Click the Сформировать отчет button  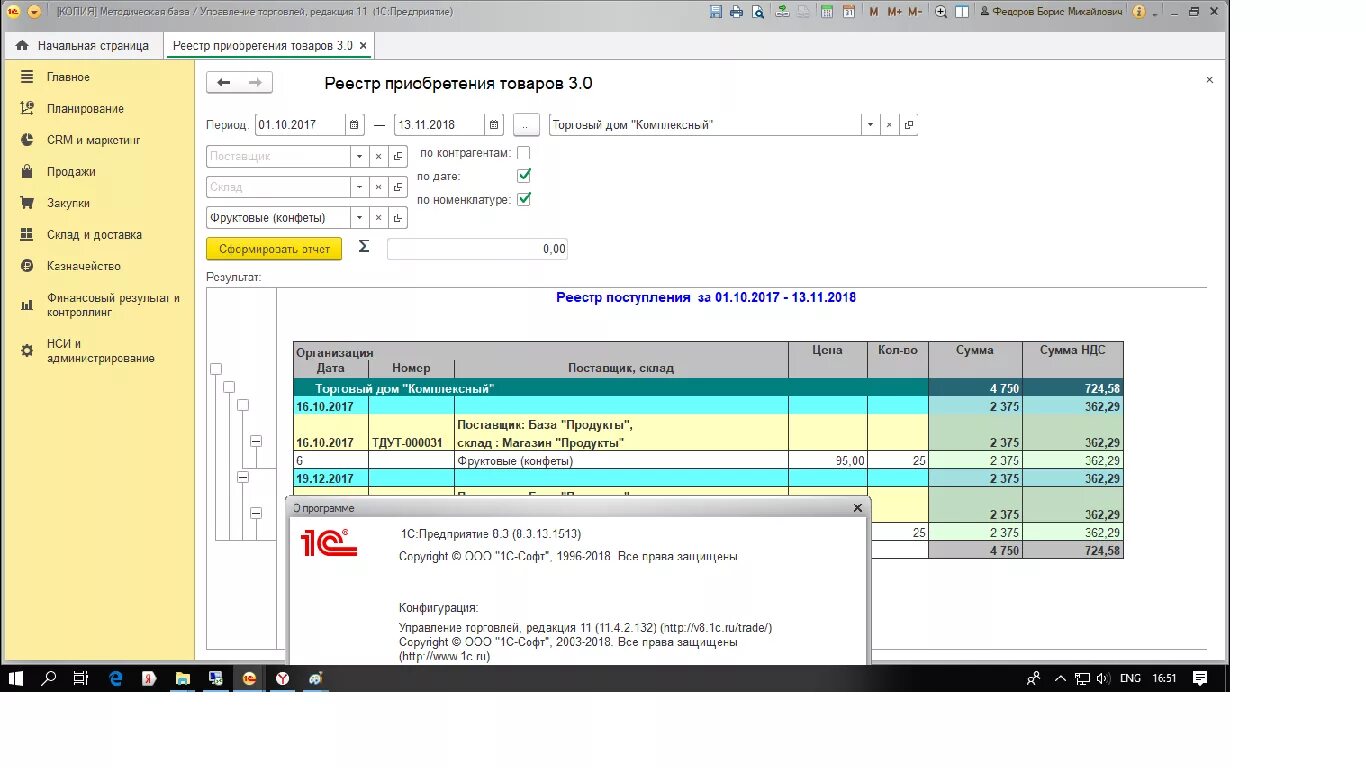tap(274, 248)
